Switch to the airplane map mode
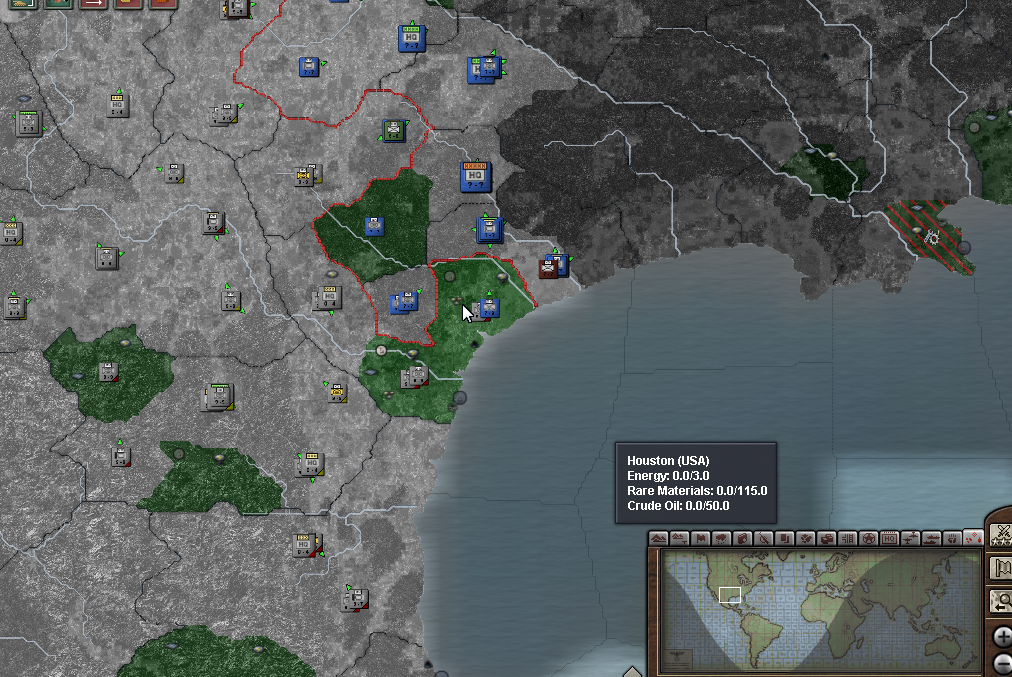The height and width of the screenshot is (677, 1012). (911, 538)
